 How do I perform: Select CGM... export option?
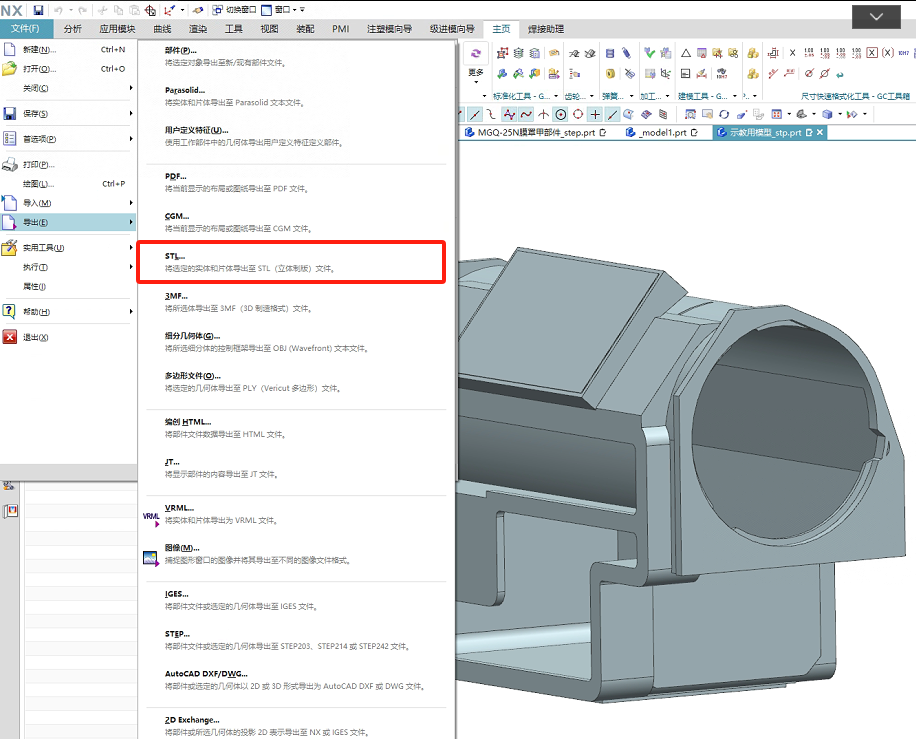pyautogui.click(x=296, y=222)
